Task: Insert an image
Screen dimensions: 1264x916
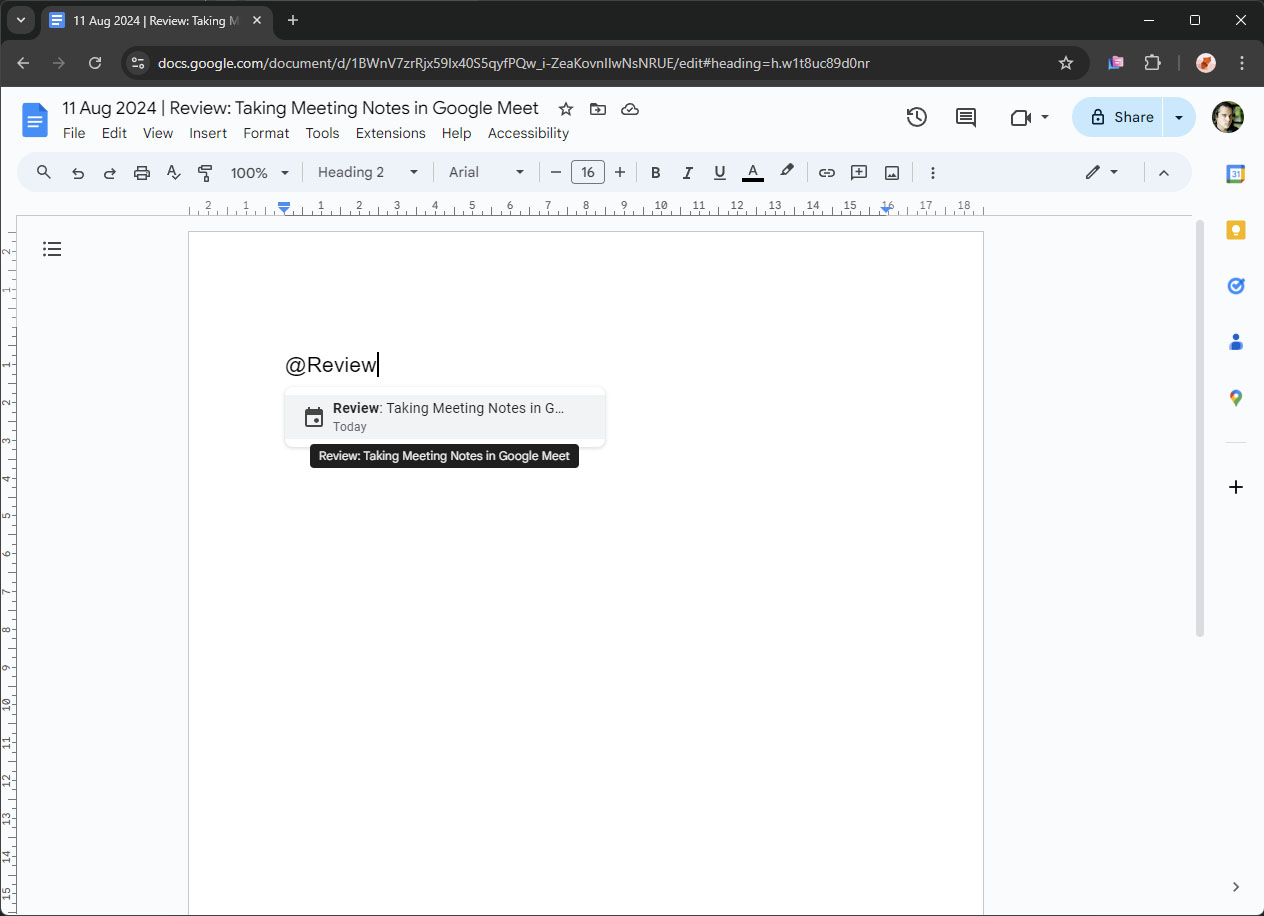Action: pyautogui.click(x=891, y=172)
